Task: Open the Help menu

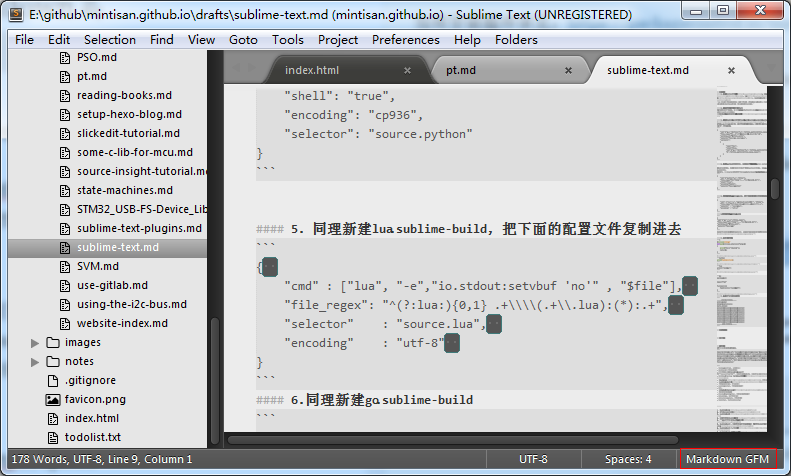Action: (467, 40)
